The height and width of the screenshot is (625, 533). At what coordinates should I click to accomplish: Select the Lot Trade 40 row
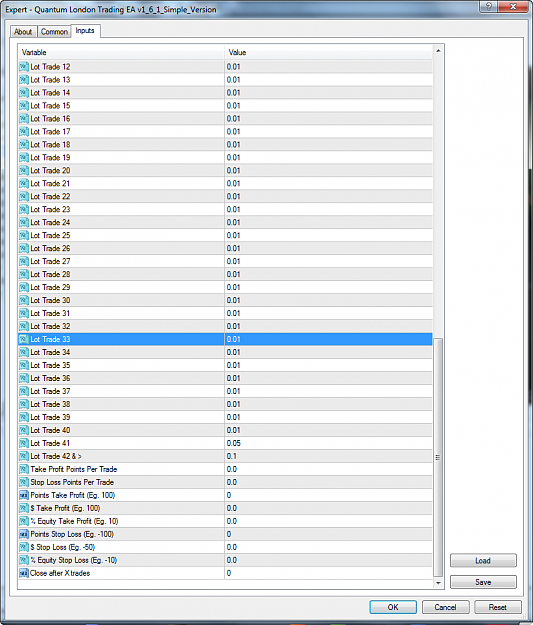tap(225, 430)
